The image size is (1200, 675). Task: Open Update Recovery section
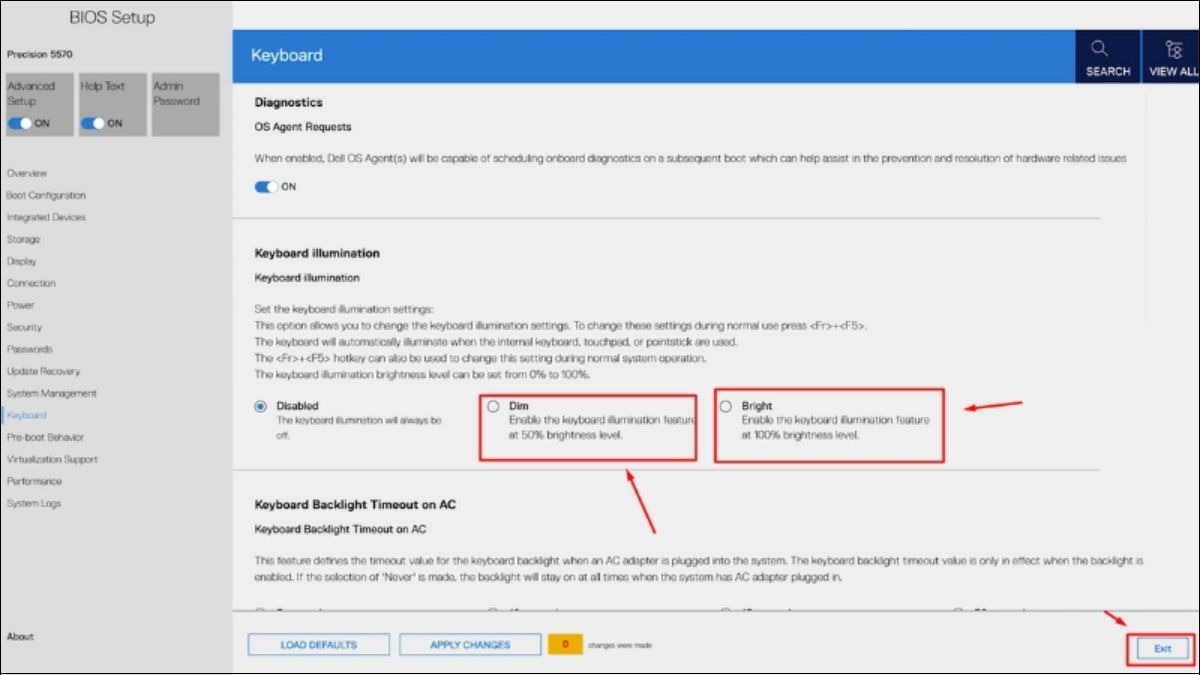tap(43, 371)
